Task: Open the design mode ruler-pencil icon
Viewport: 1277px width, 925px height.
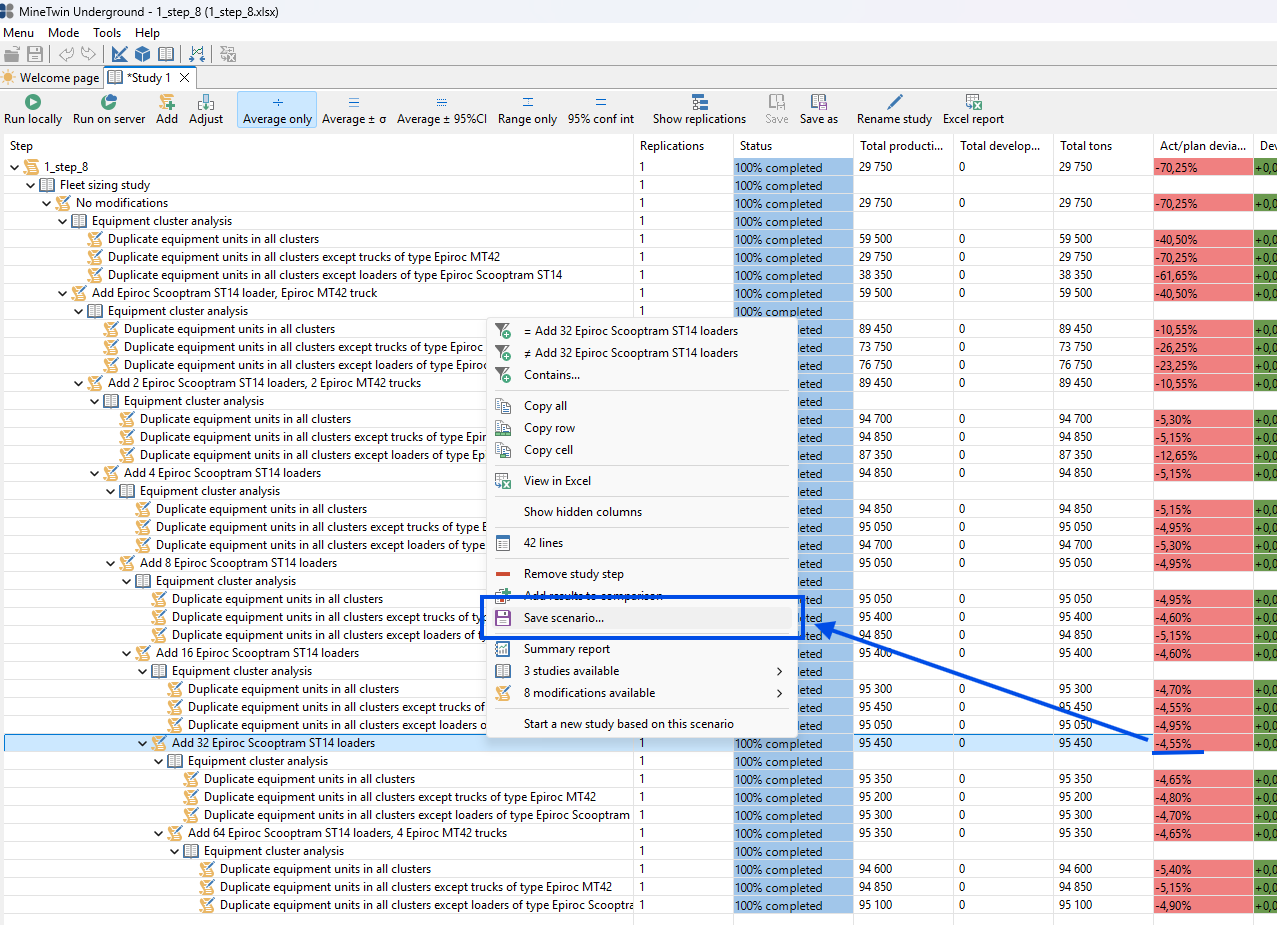Action: (120, 54)
